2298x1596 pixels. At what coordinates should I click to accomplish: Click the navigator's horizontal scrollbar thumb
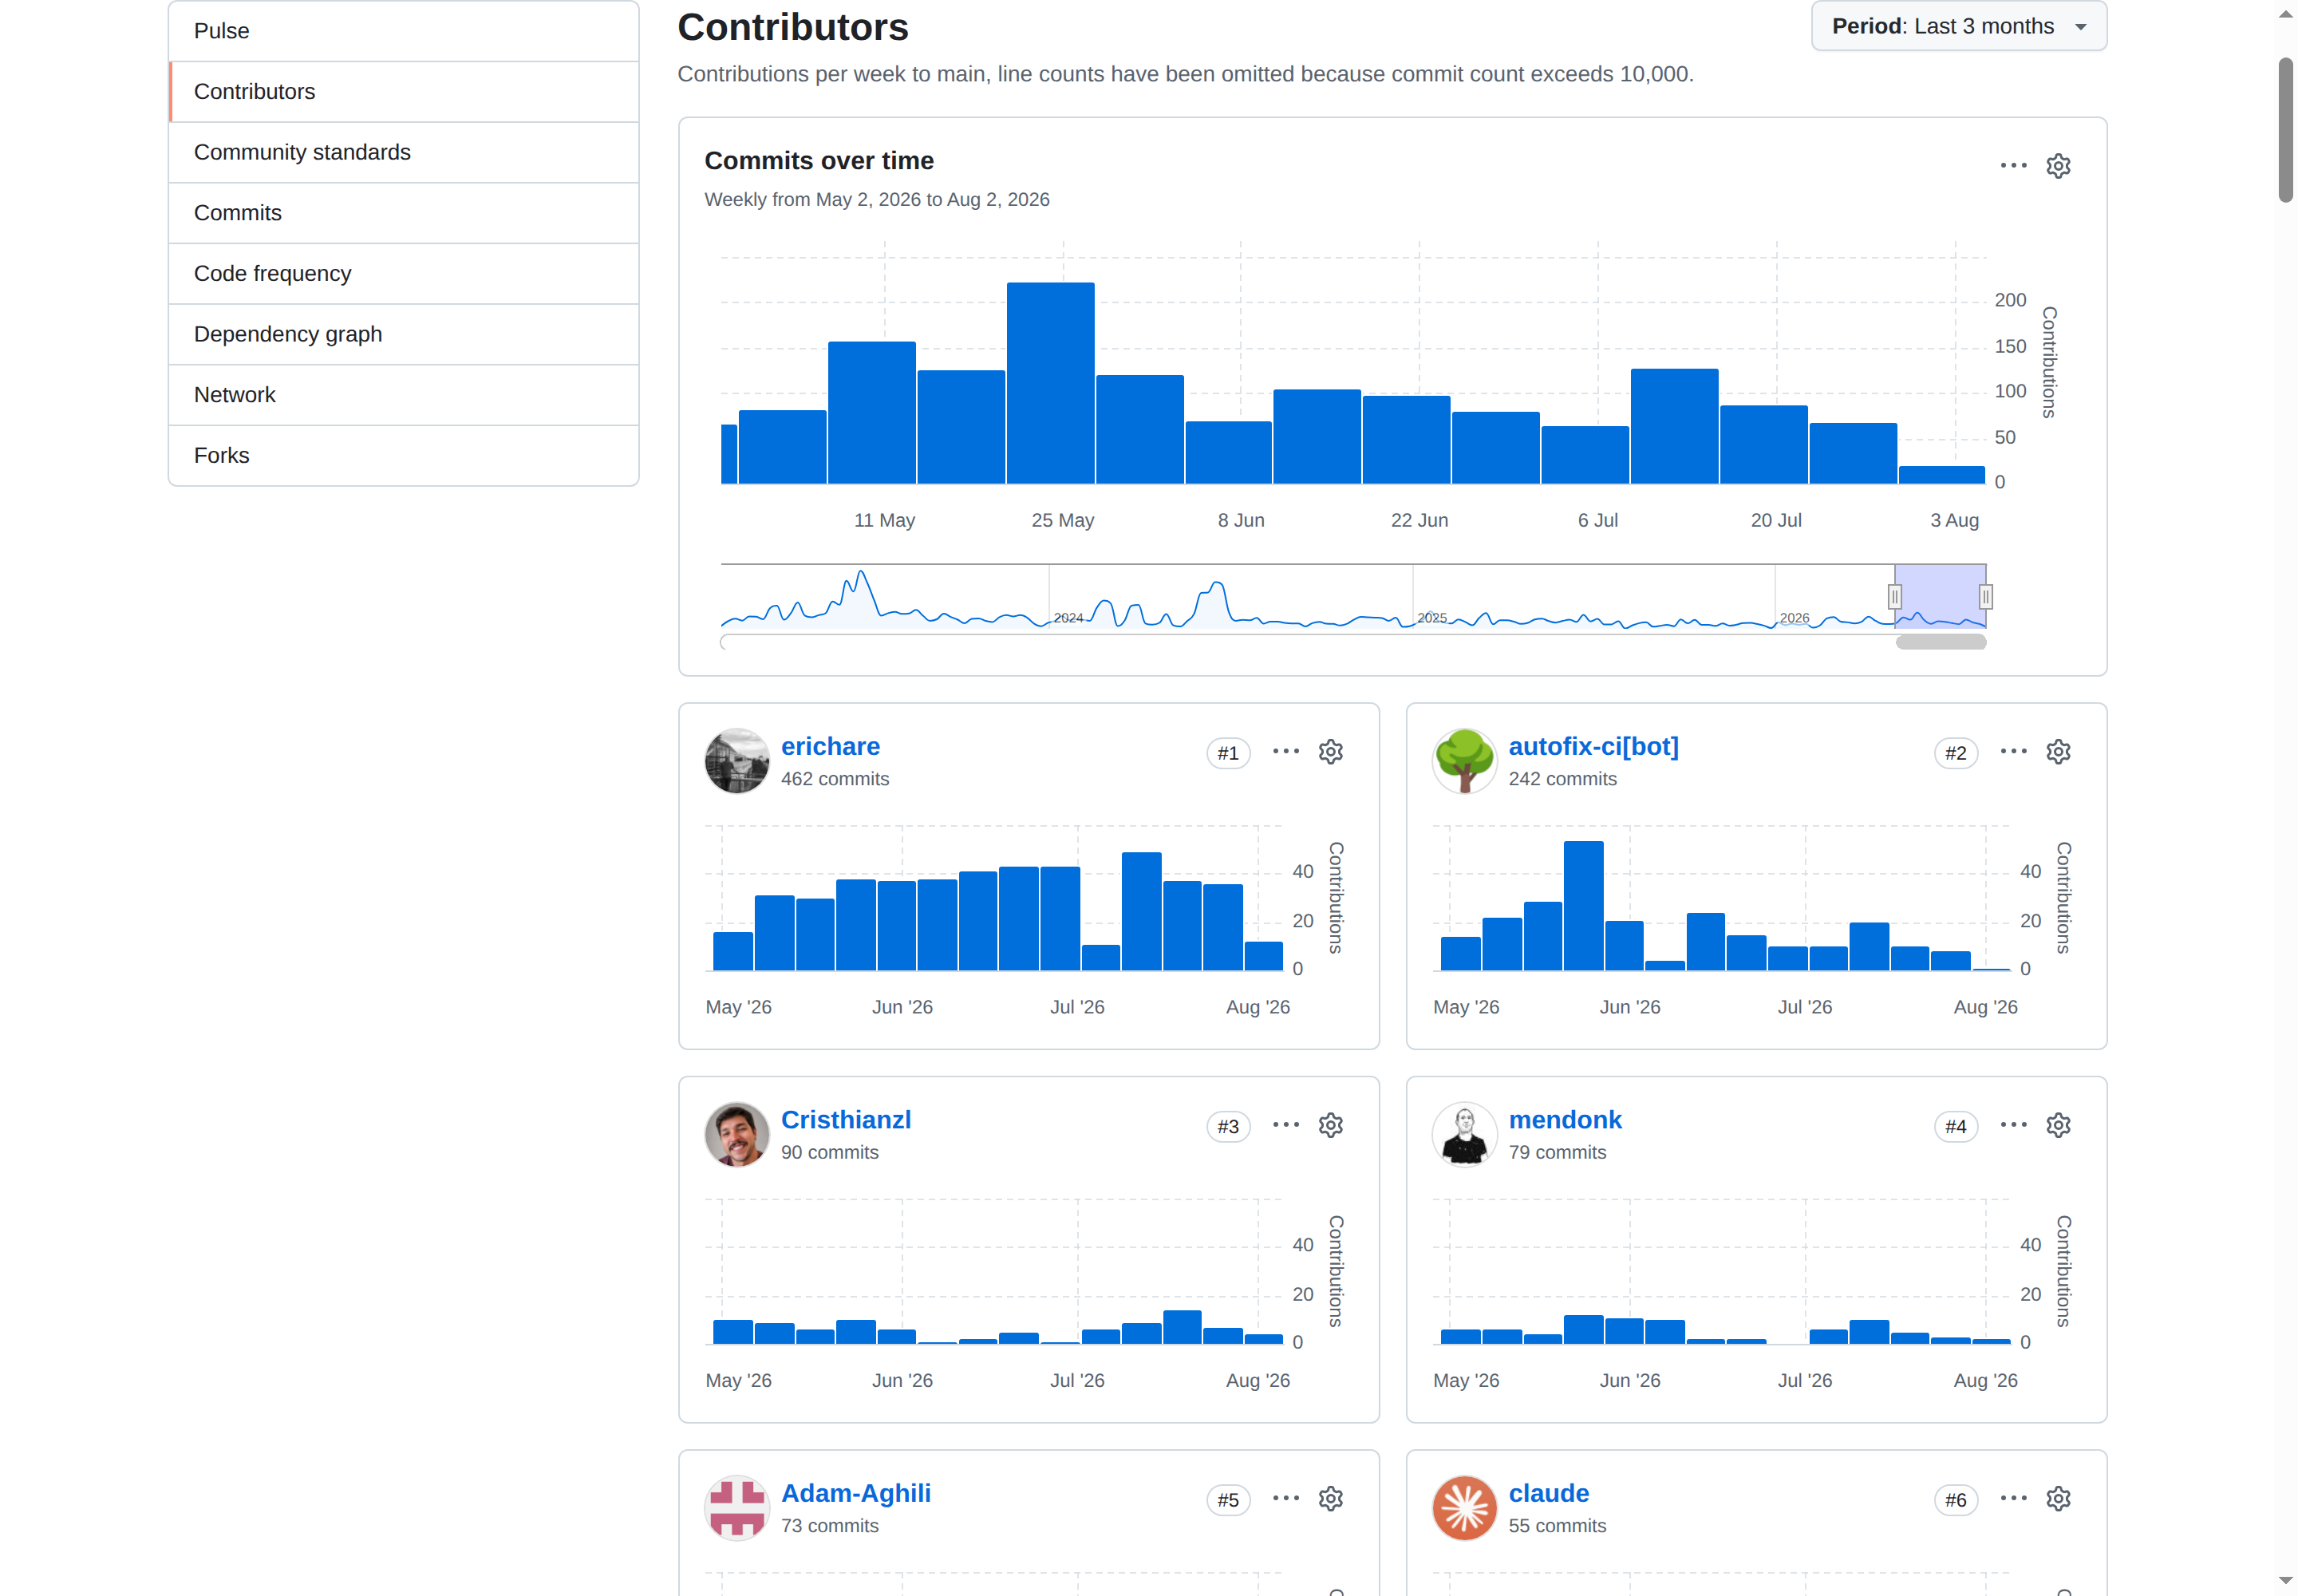coord(1941,642)
